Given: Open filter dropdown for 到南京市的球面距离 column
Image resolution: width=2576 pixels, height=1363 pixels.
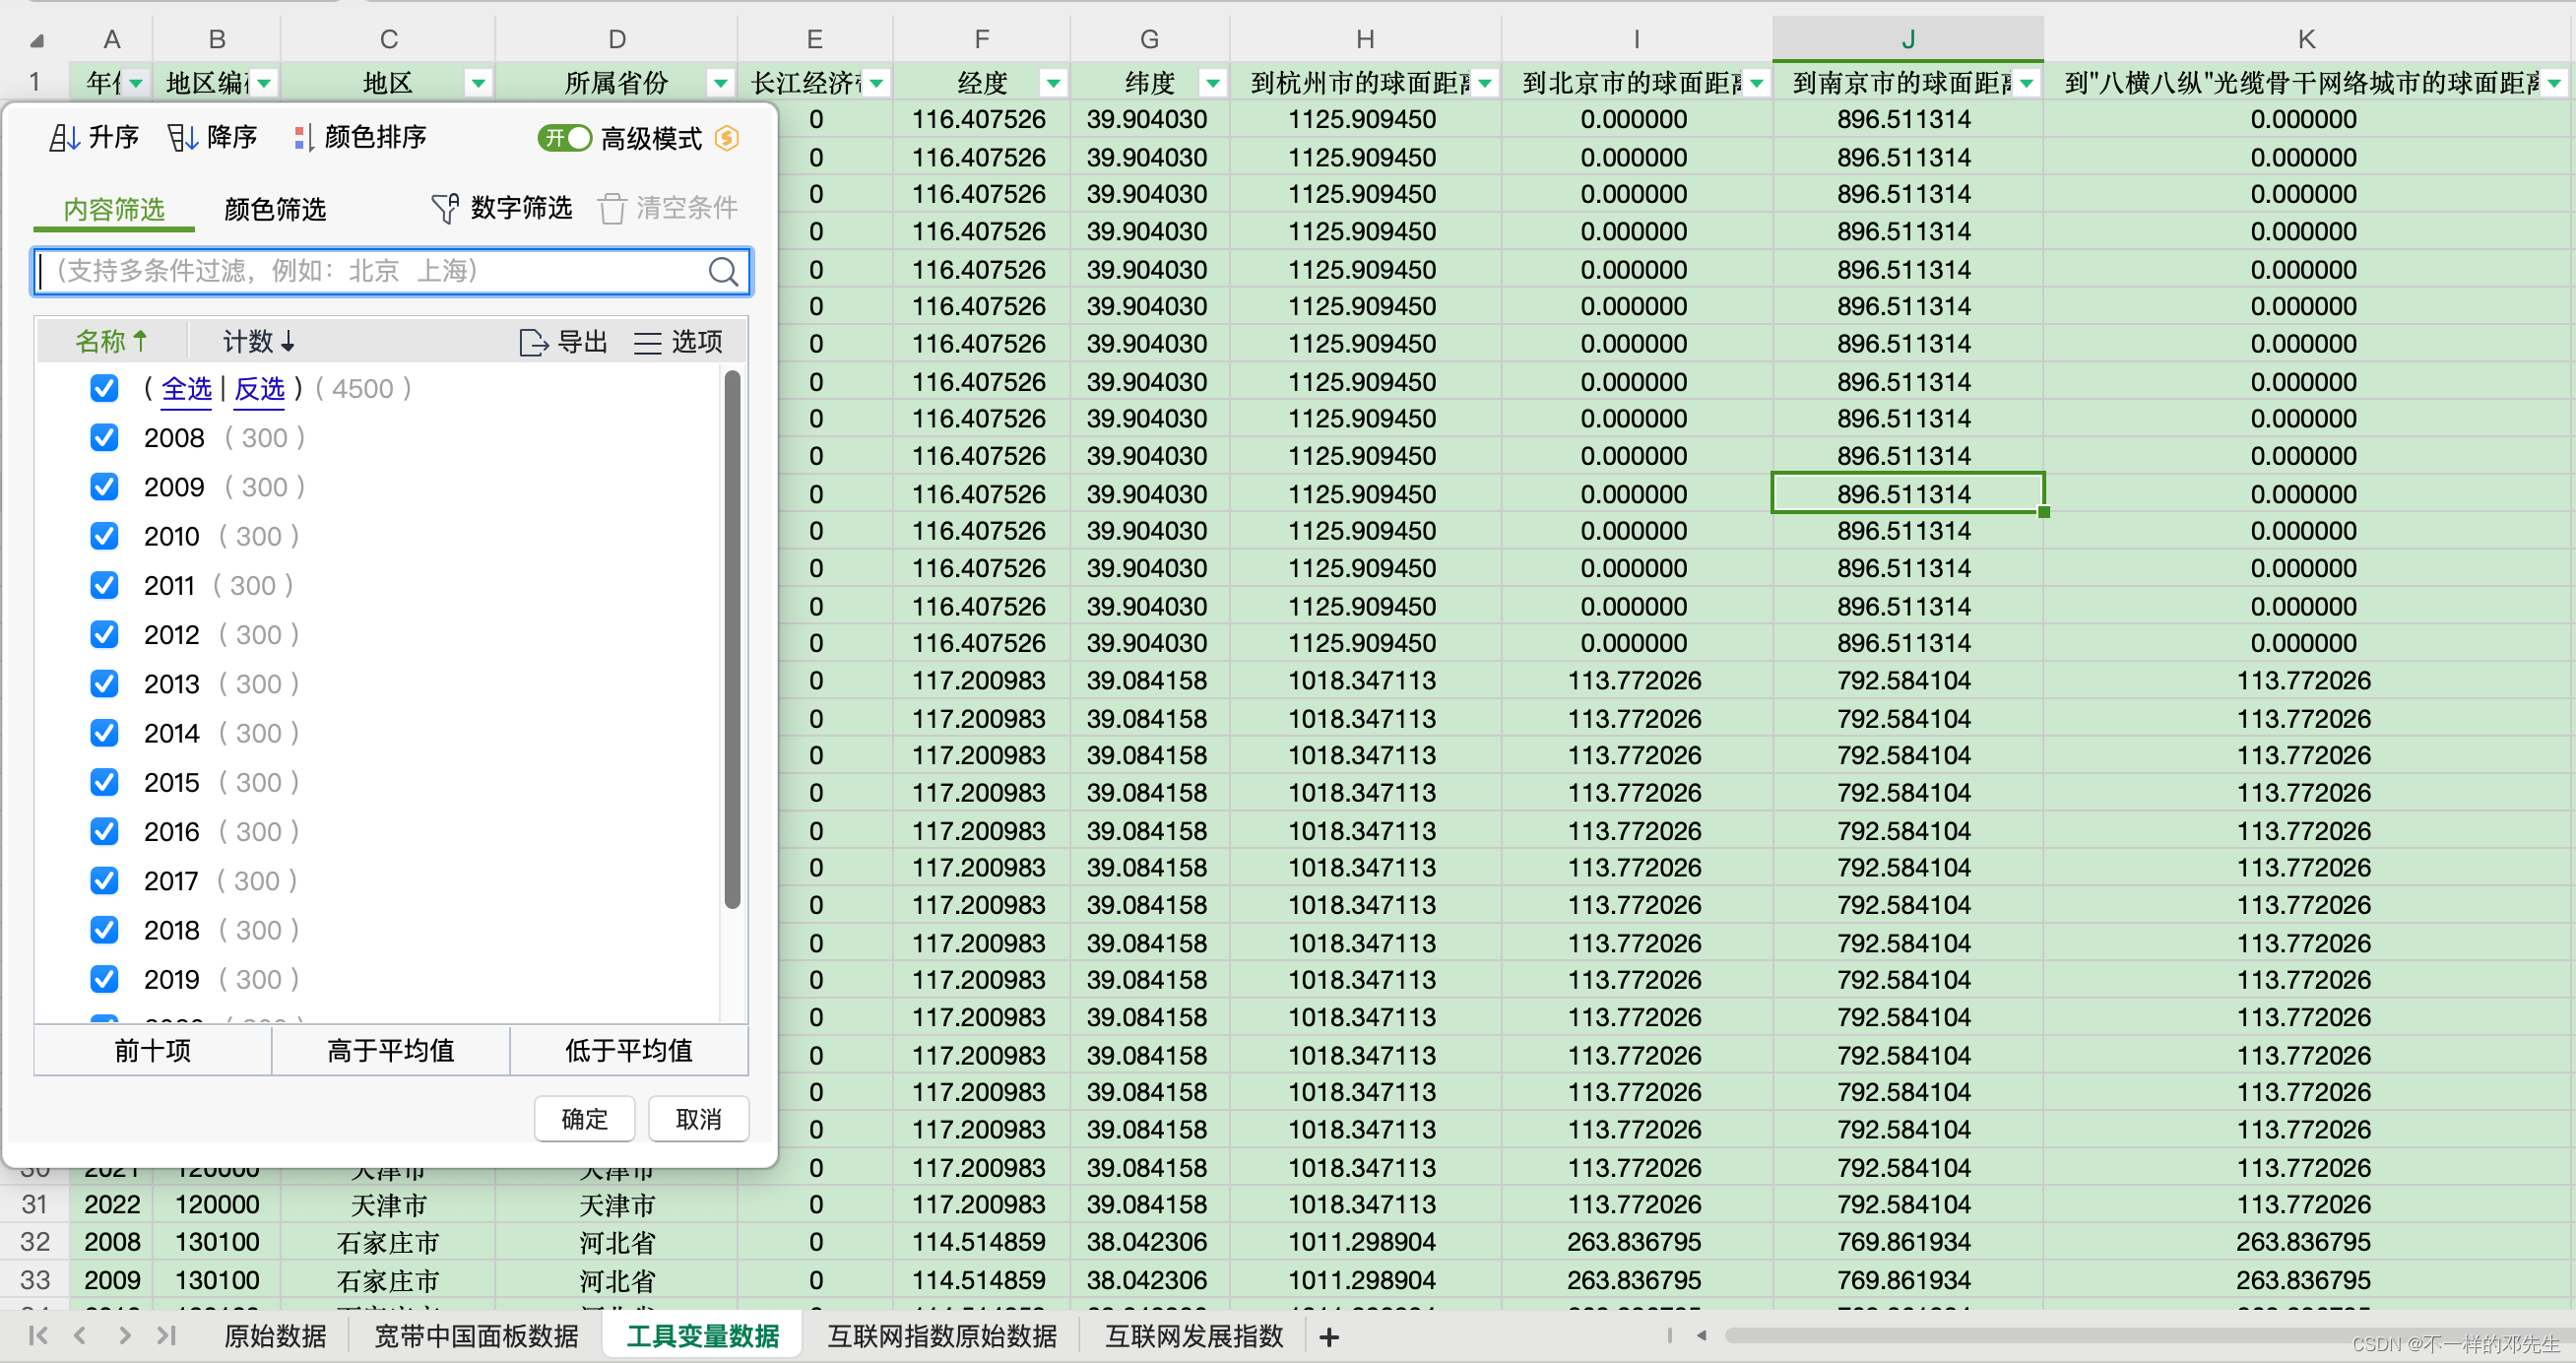Looking at the screenshot, I should [2026, 83].
